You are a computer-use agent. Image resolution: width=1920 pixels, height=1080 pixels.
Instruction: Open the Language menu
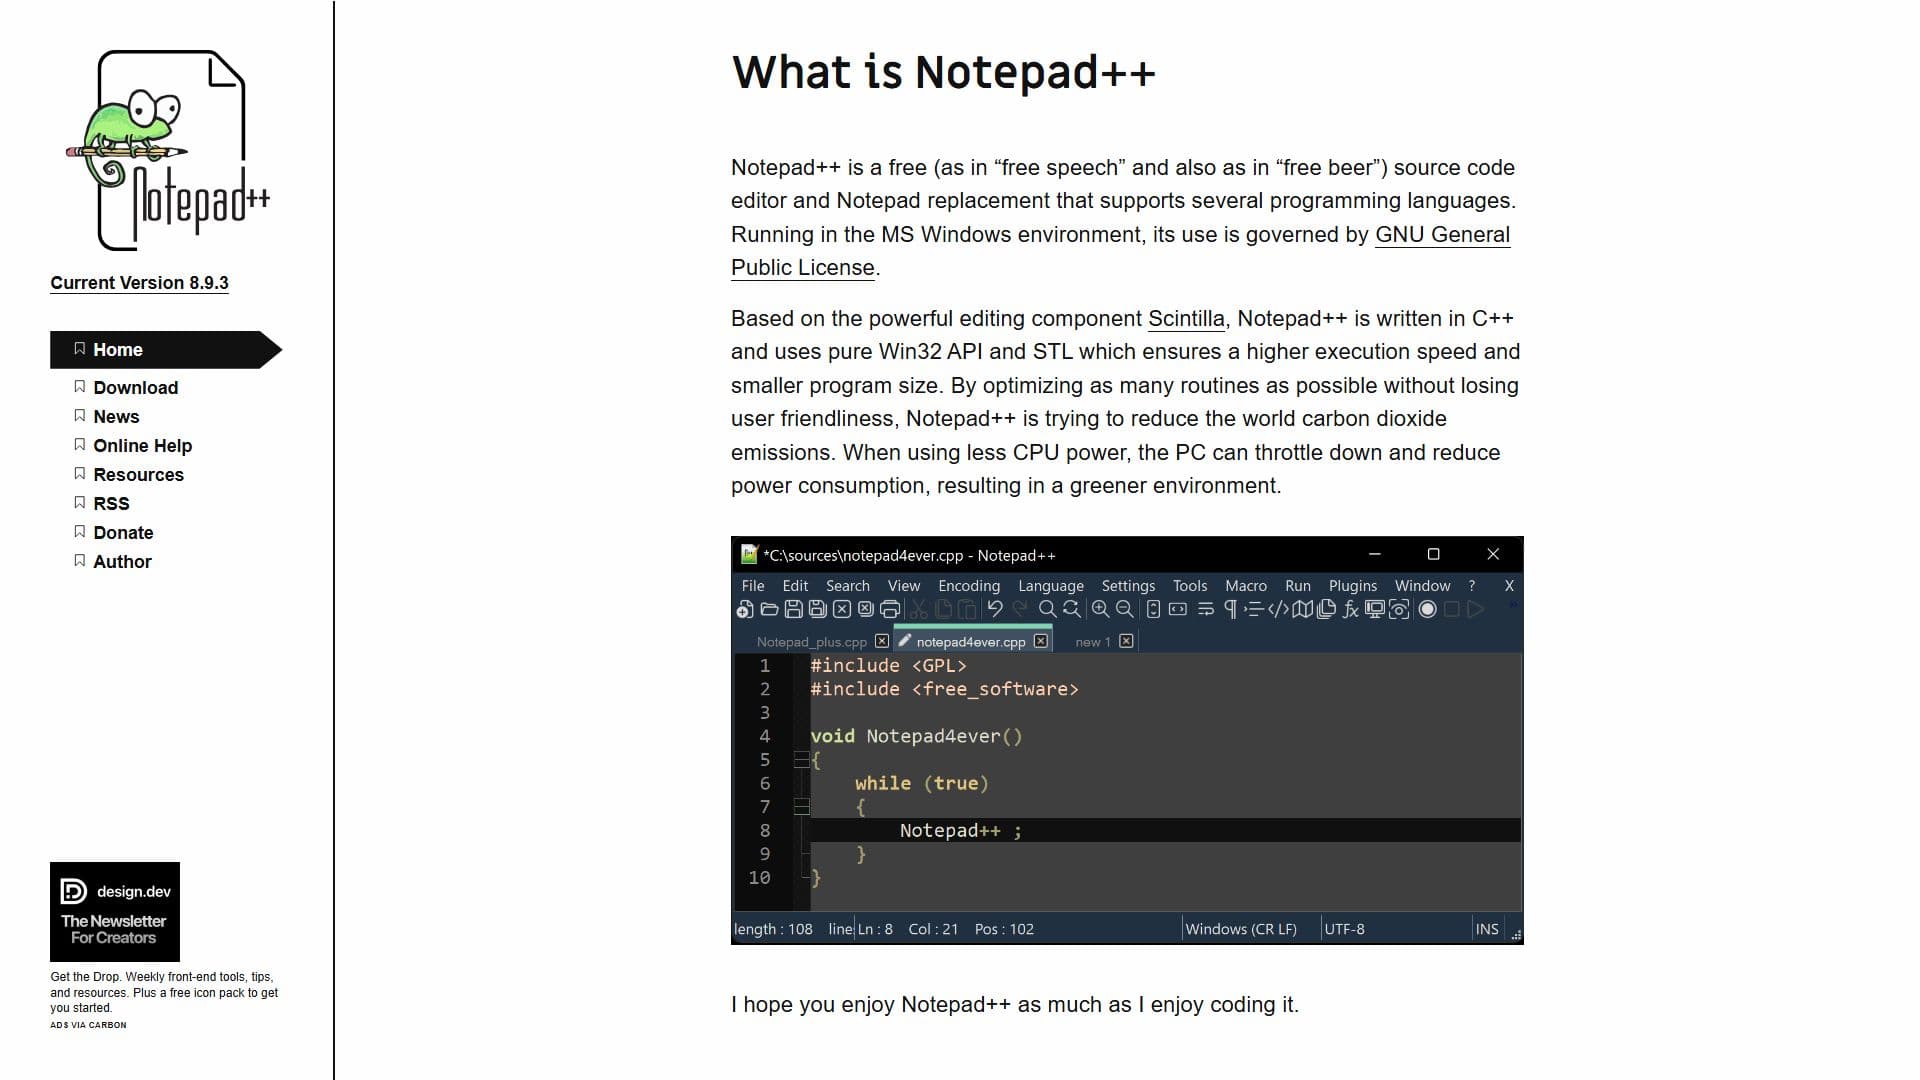coord(1050,586)
